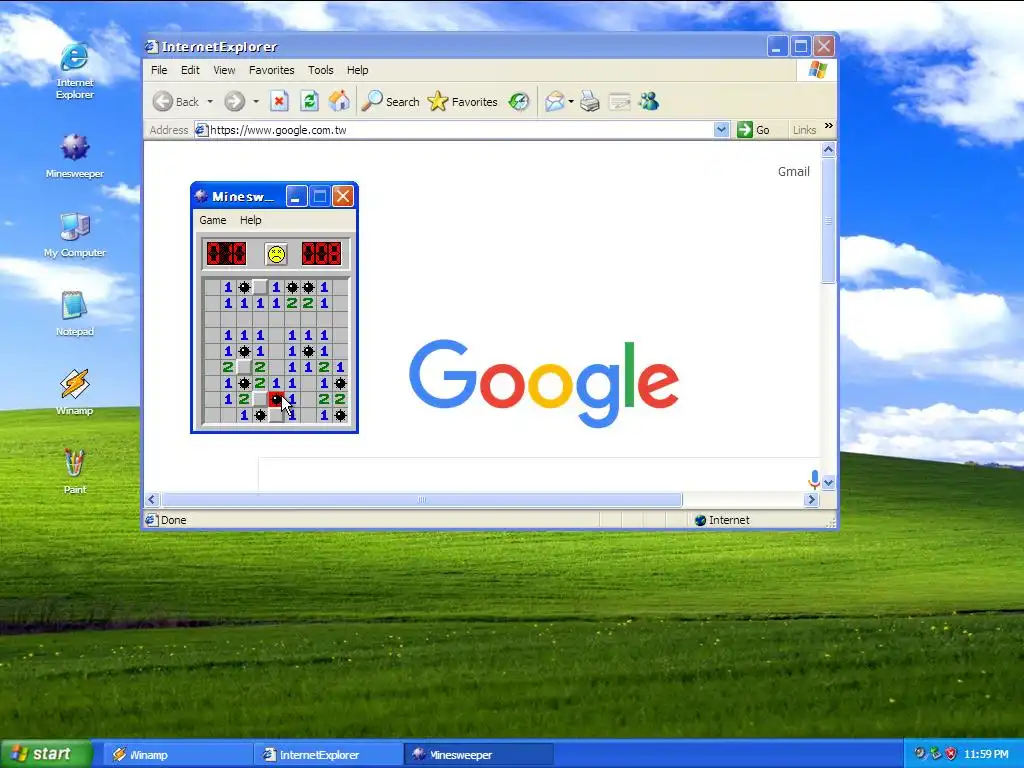This screenshot has height=768, width=1024.
Task: Select the Winamp desktop icon
Action: pos(74,392)
